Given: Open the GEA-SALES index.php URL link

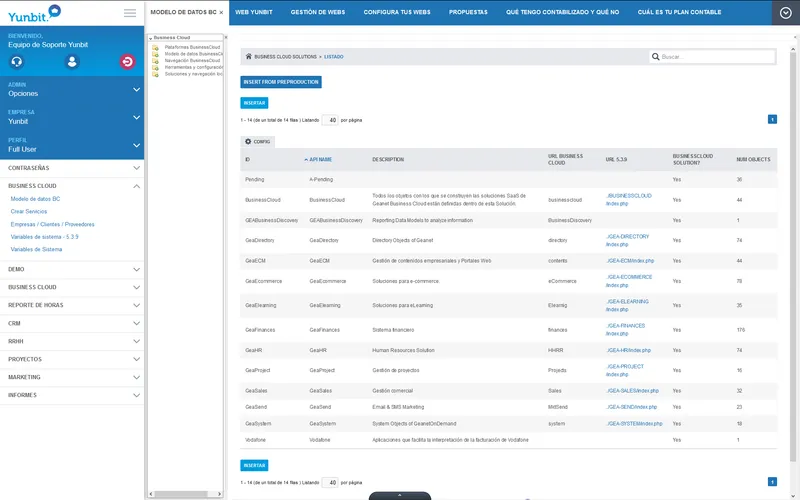Looking at the screenshot, I should [632, 391].
